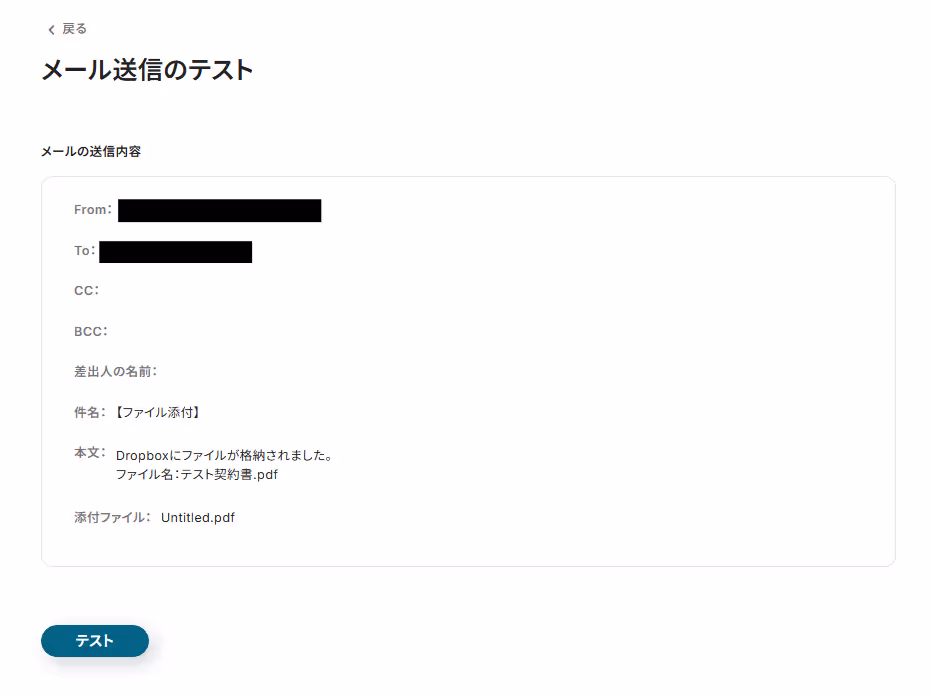This screenshot has height=696, width=930.
Task: Open the Untitled.pdf attachment name
Action: 198,517
